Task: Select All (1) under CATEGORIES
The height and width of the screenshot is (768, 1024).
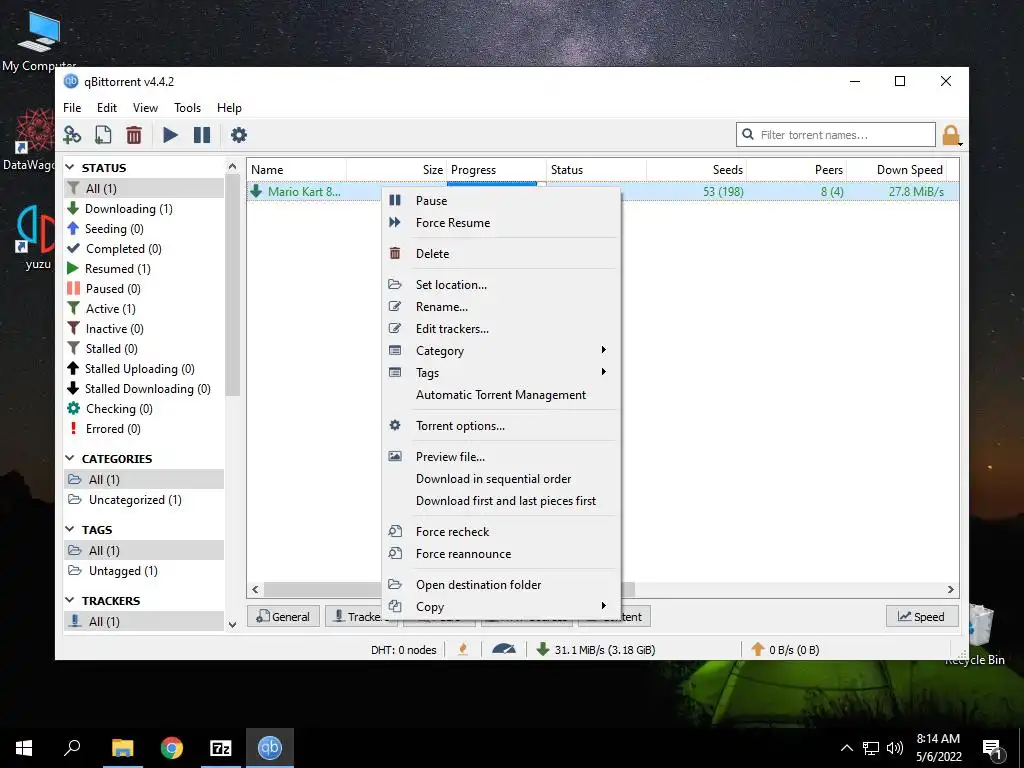Action: click(x=144, y=479)
